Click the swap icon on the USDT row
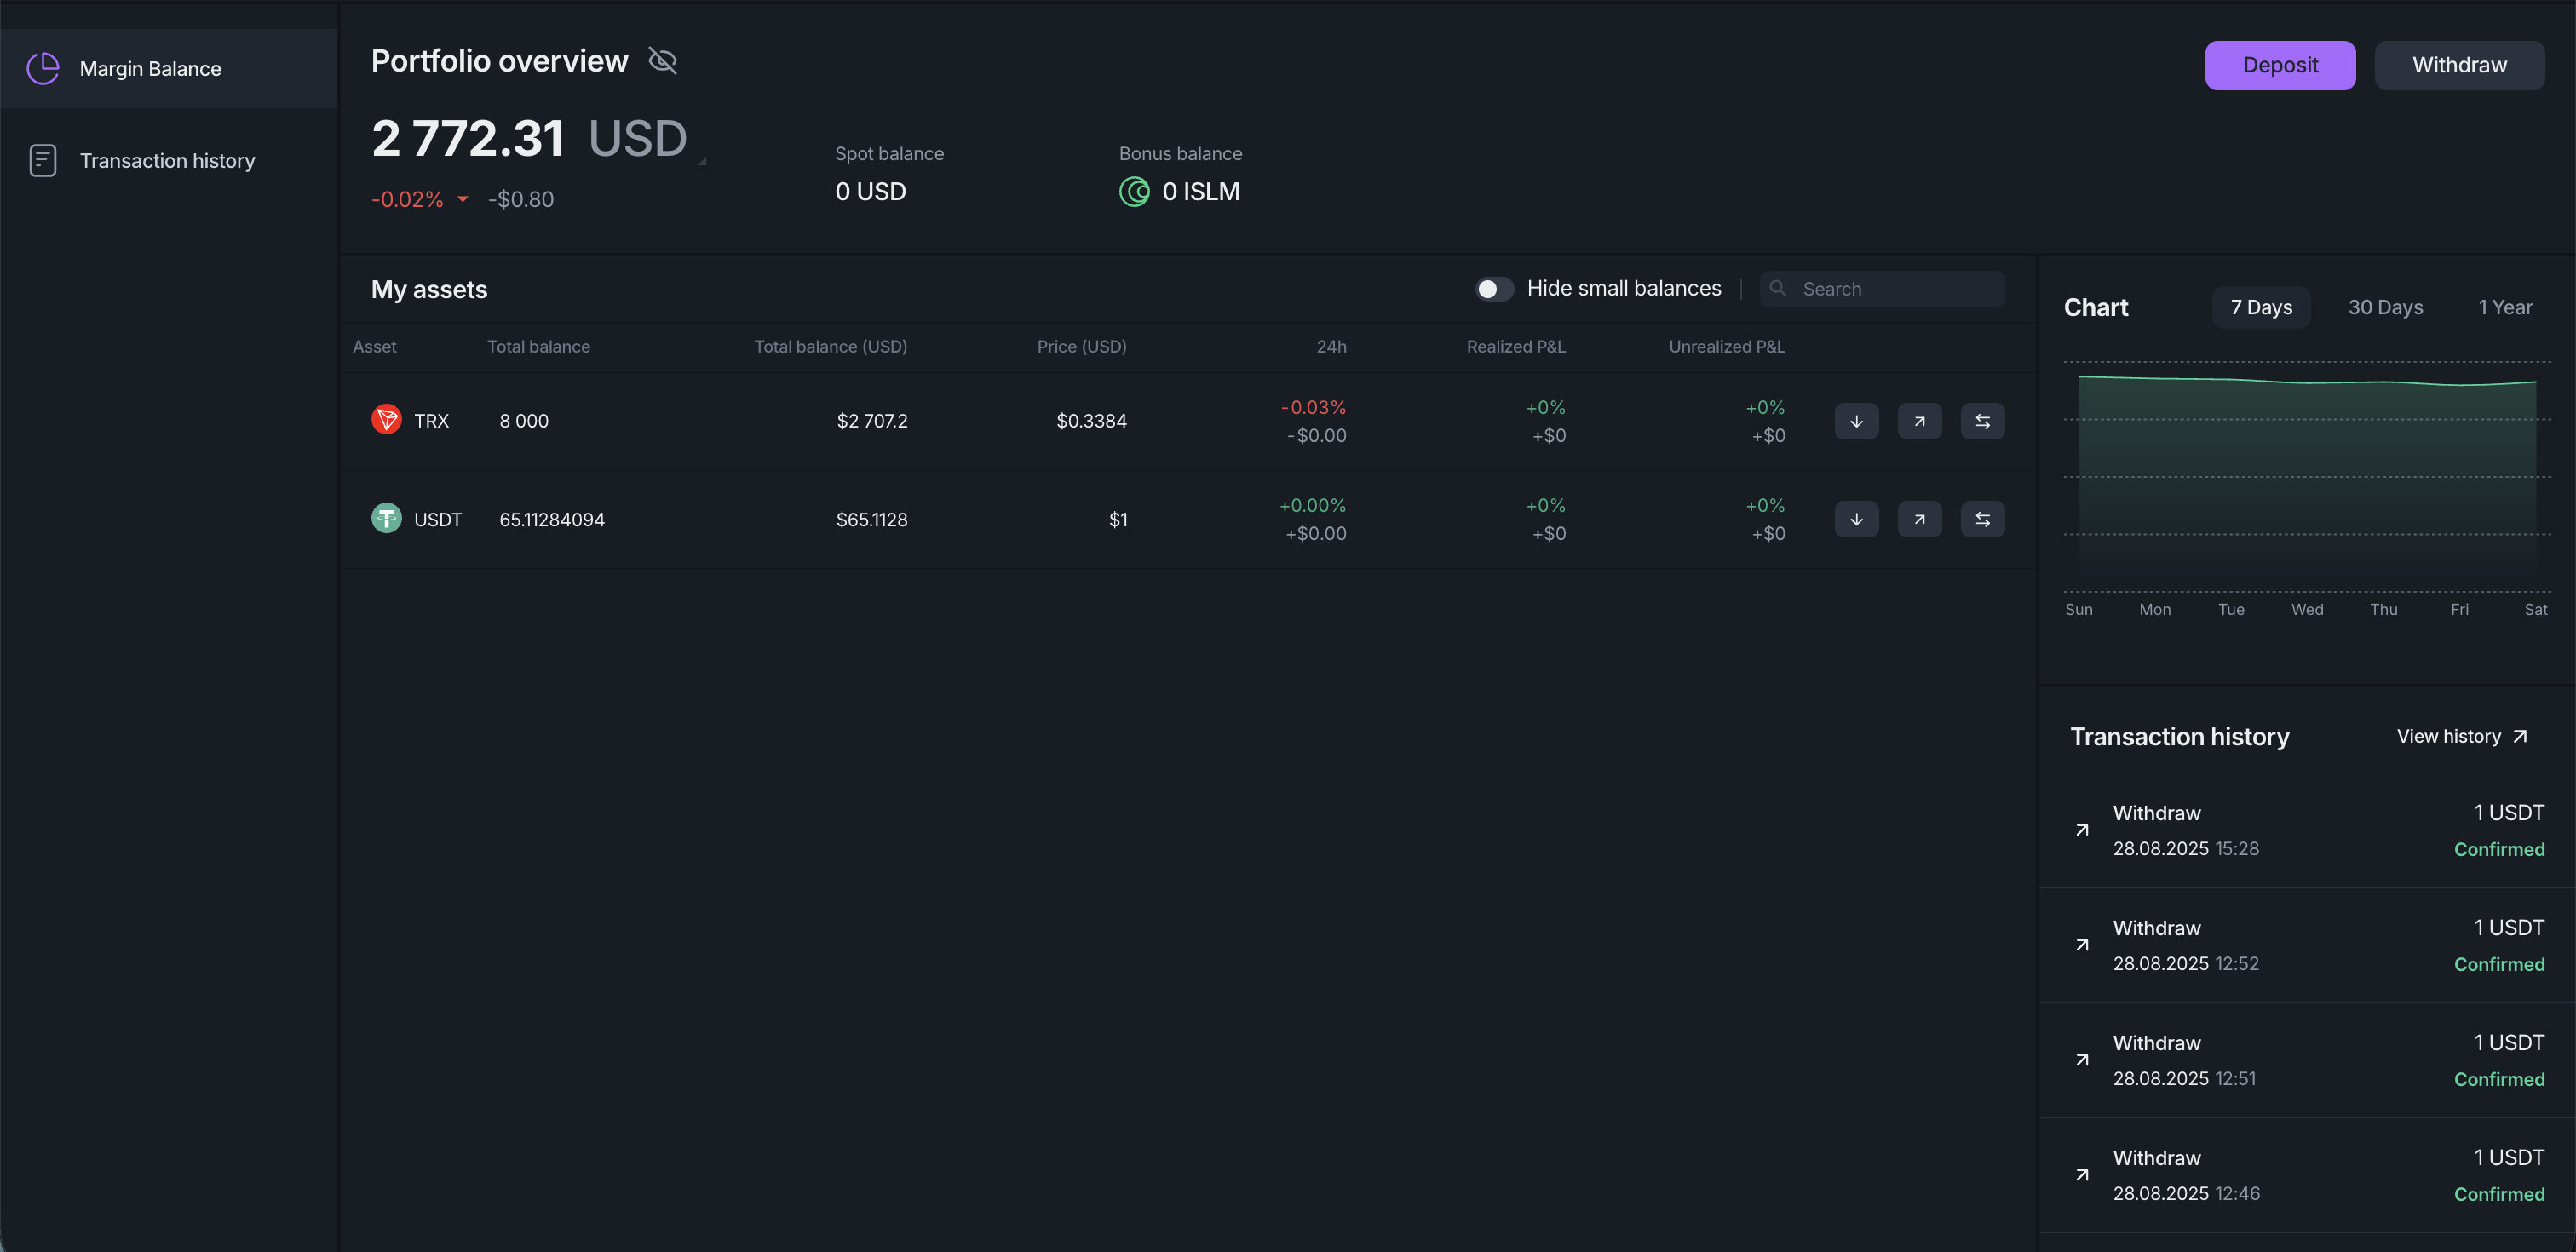The width and height of the screenshot is (2576, 1252). [x=1983, y=519]
